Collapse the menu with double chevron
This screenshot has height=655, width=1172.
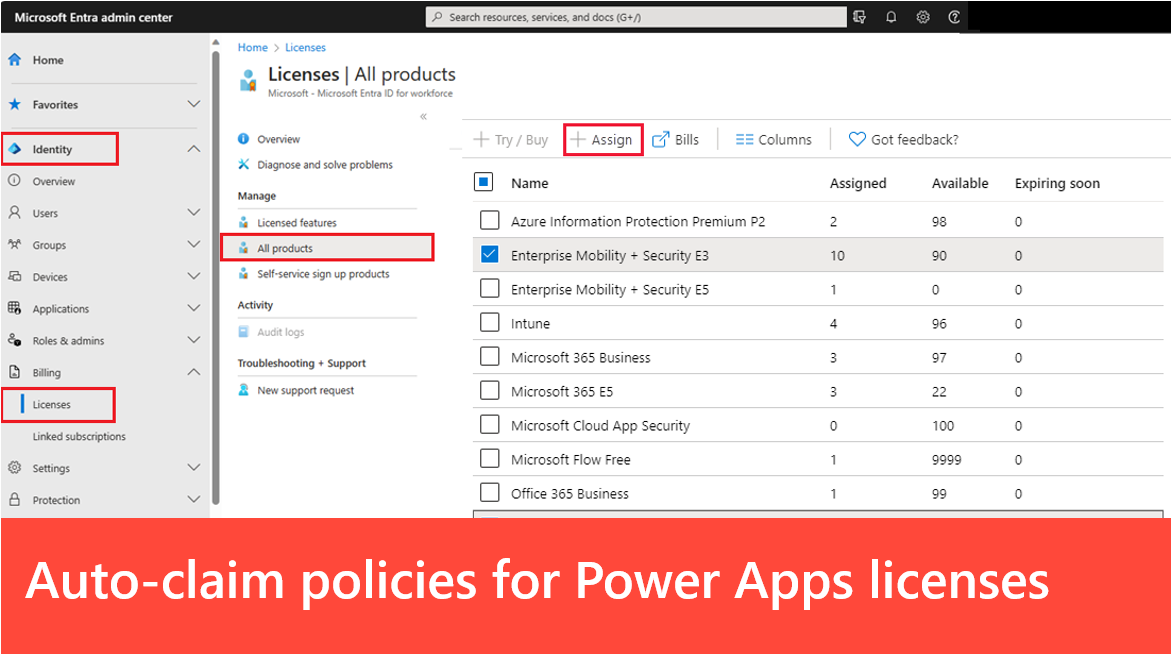pyautogui.click(x=423, y=116)
